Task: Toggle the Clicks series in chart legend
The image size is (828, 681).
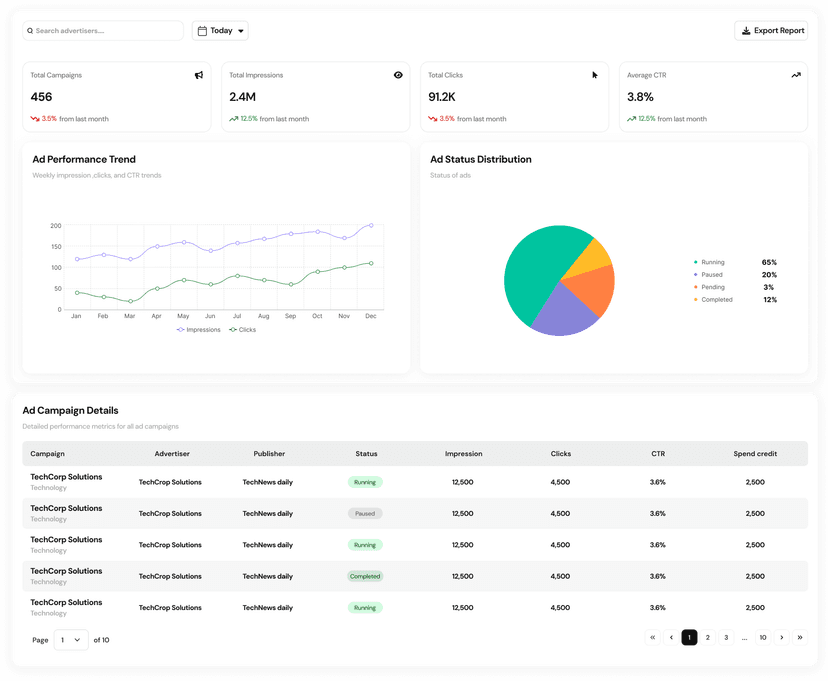Action: pos(243,329)
